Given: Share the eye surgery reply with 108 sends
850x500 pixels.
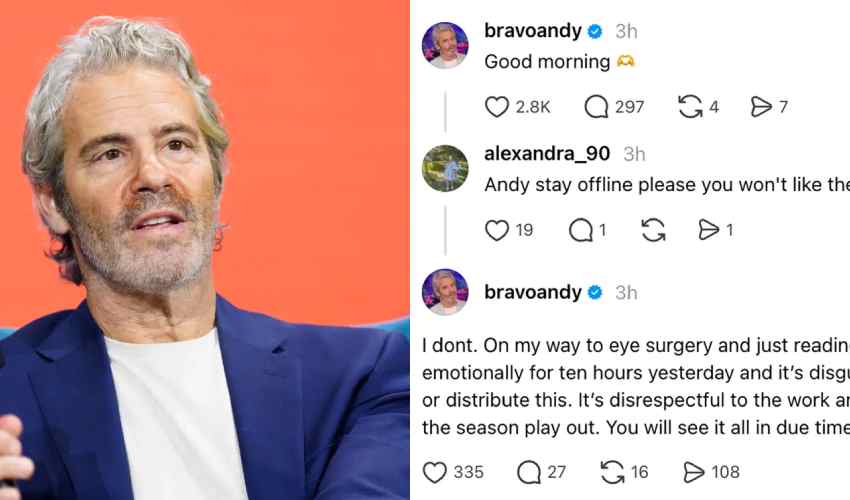Looking at the screenshot, I should tap(693, 472).
